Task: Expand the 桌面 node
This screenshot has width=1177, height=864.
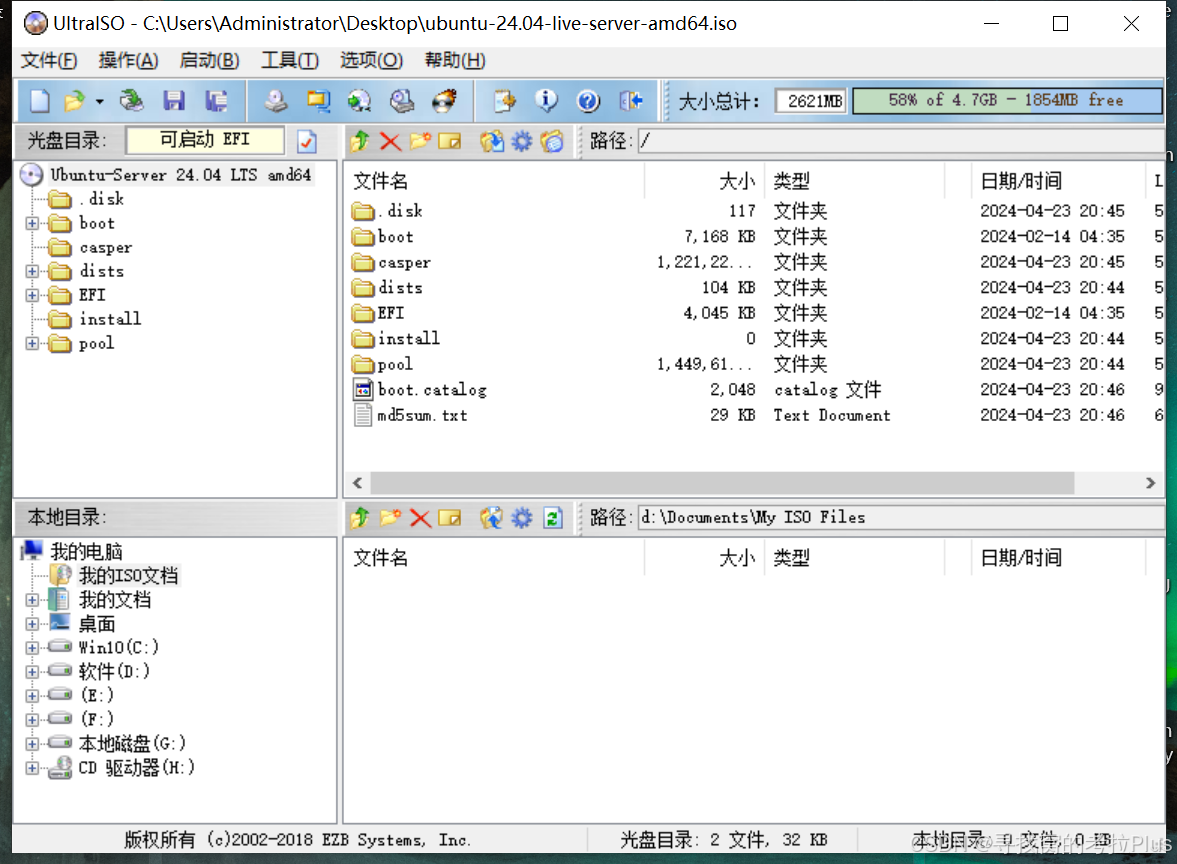Action: pyautogui.click(x=32, y=624)
